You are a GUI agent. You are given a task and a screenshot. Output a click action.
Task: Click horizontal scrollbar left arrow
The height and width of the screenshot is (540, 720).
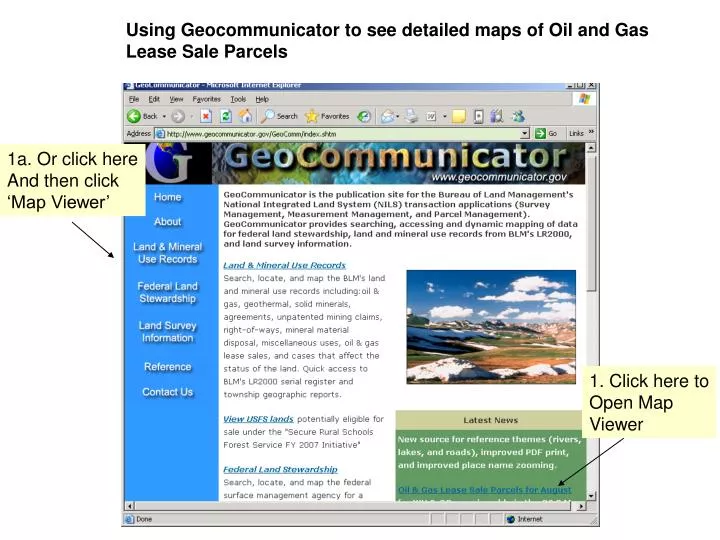pyautogui.click(x=130, y=506)
